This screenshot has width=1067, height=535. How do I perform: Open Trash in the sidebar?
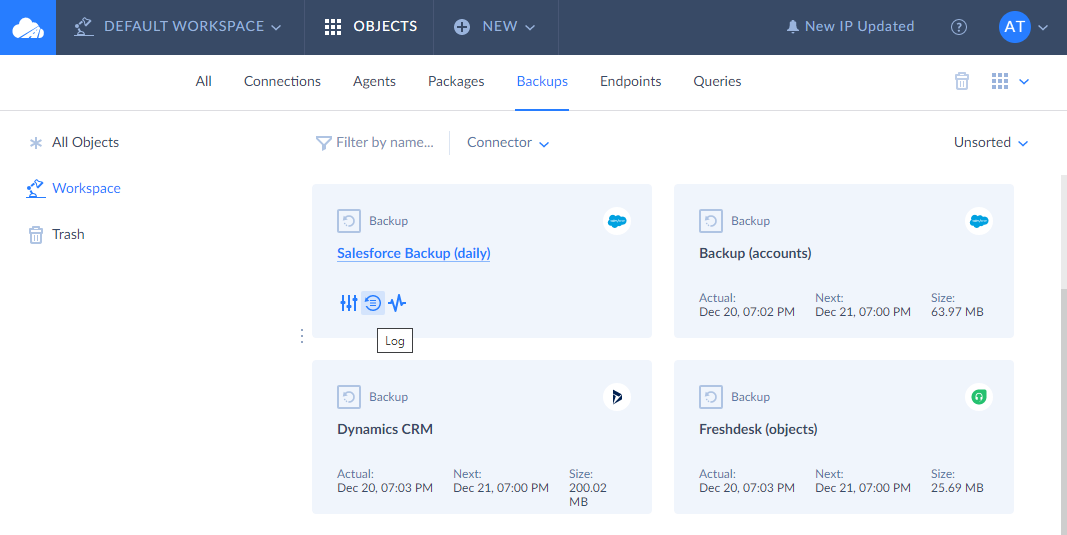pos(68,234)
